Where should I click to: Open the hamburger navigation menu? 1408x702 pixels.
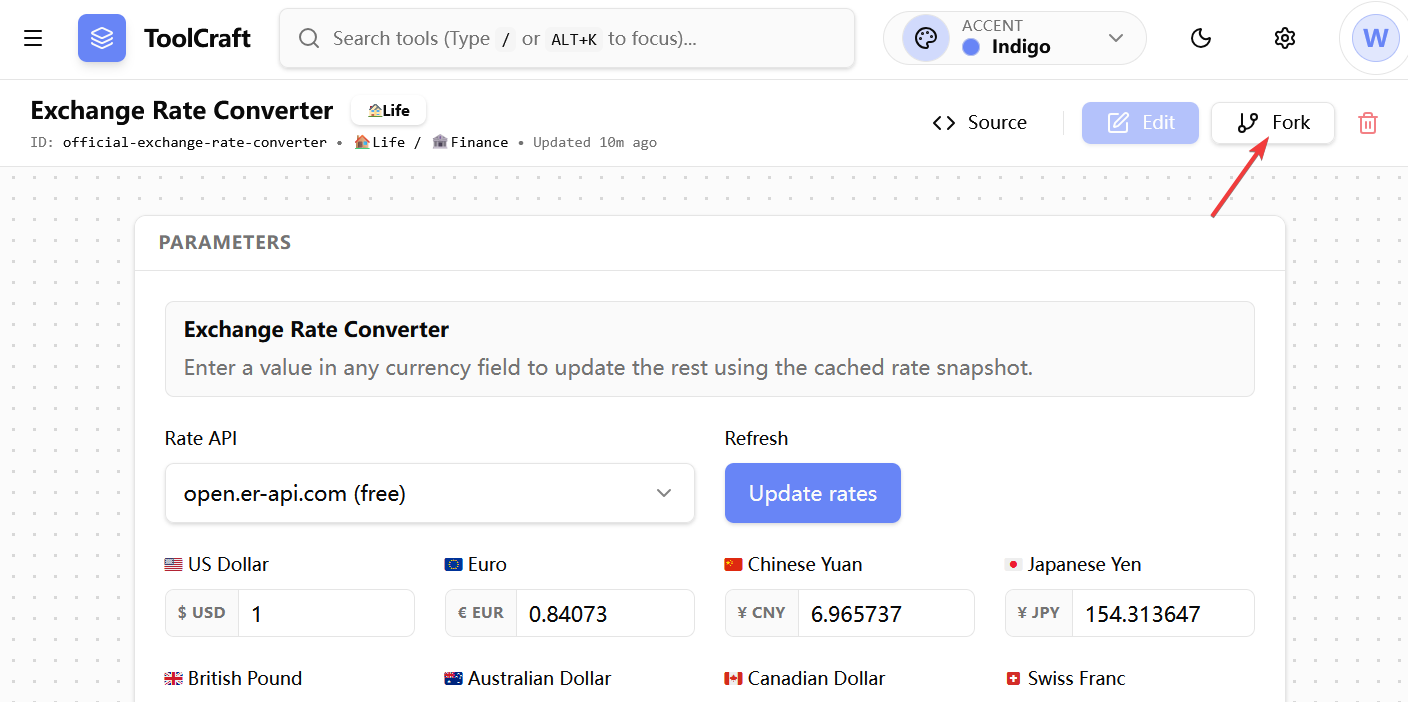coord(33,38)
